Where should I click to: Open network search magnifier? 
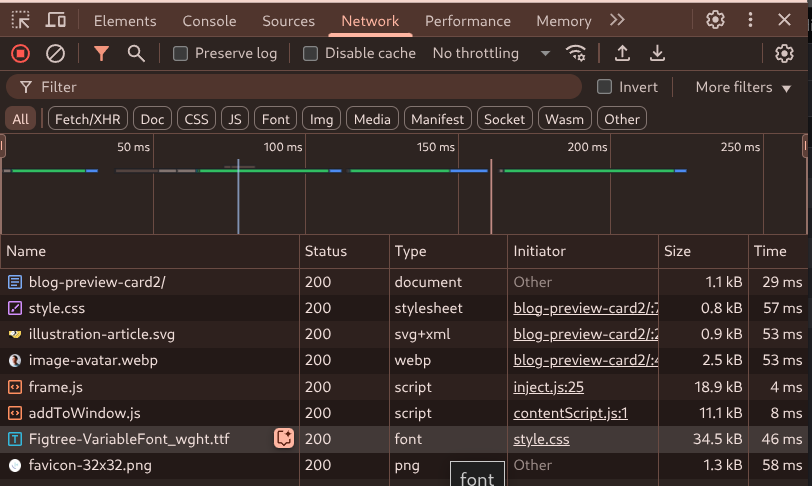136,53
